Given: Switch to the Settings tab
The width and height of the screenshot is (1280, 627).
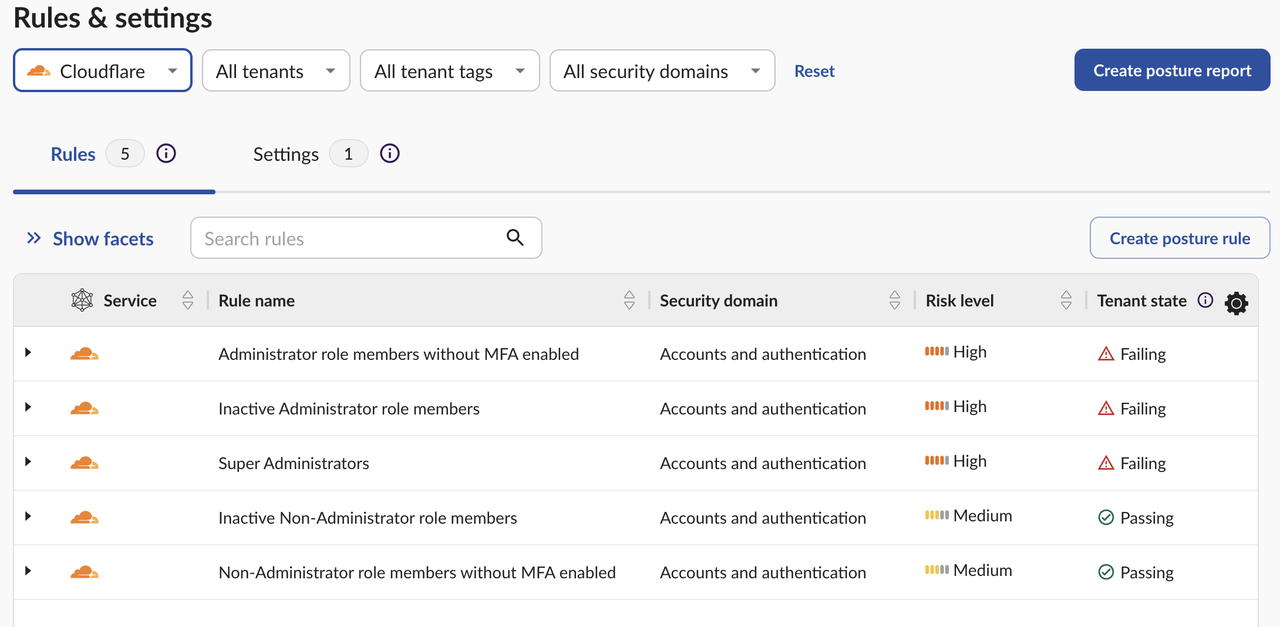Looking at the screenshot, I should 286,154.
